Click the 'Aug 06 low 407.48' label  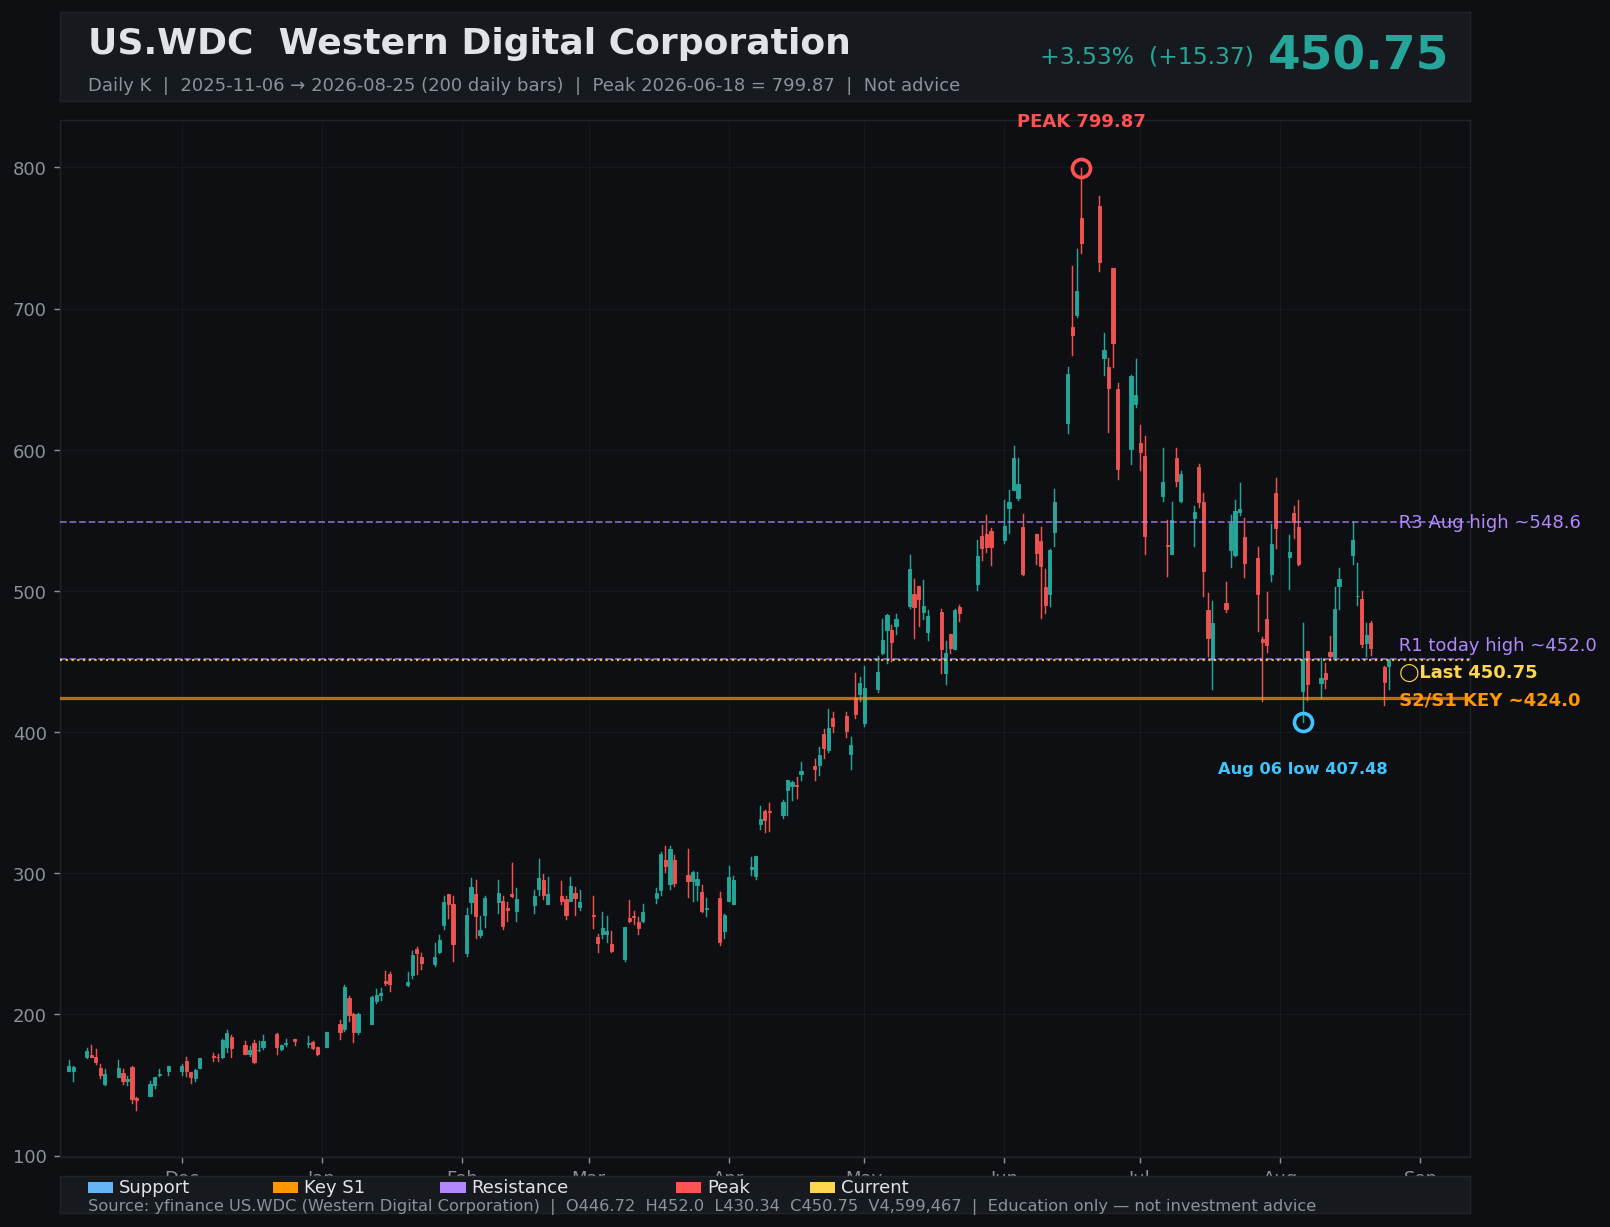1302,769
